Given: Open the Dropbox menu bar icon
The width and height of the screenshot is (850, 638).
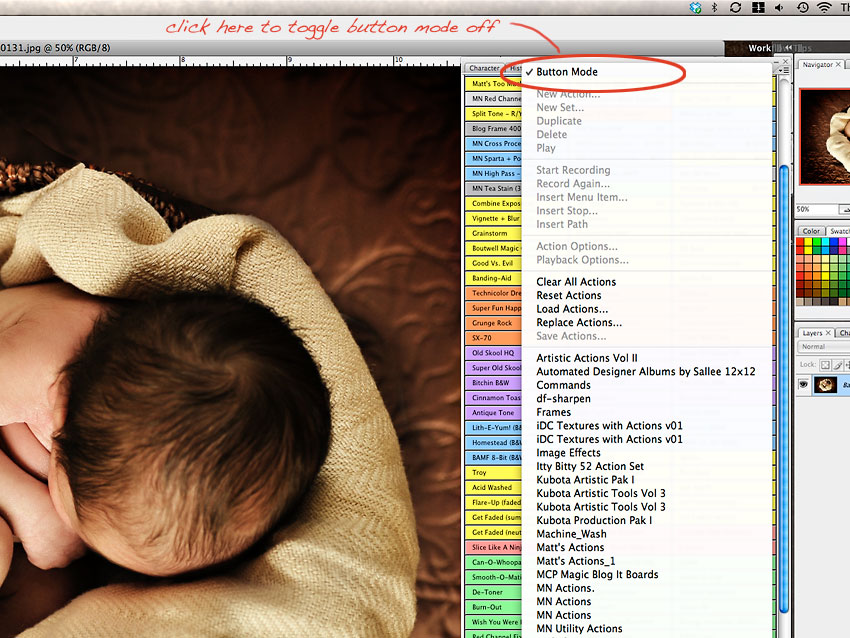Looking at the screenshot, I should (x=696, y=8).
